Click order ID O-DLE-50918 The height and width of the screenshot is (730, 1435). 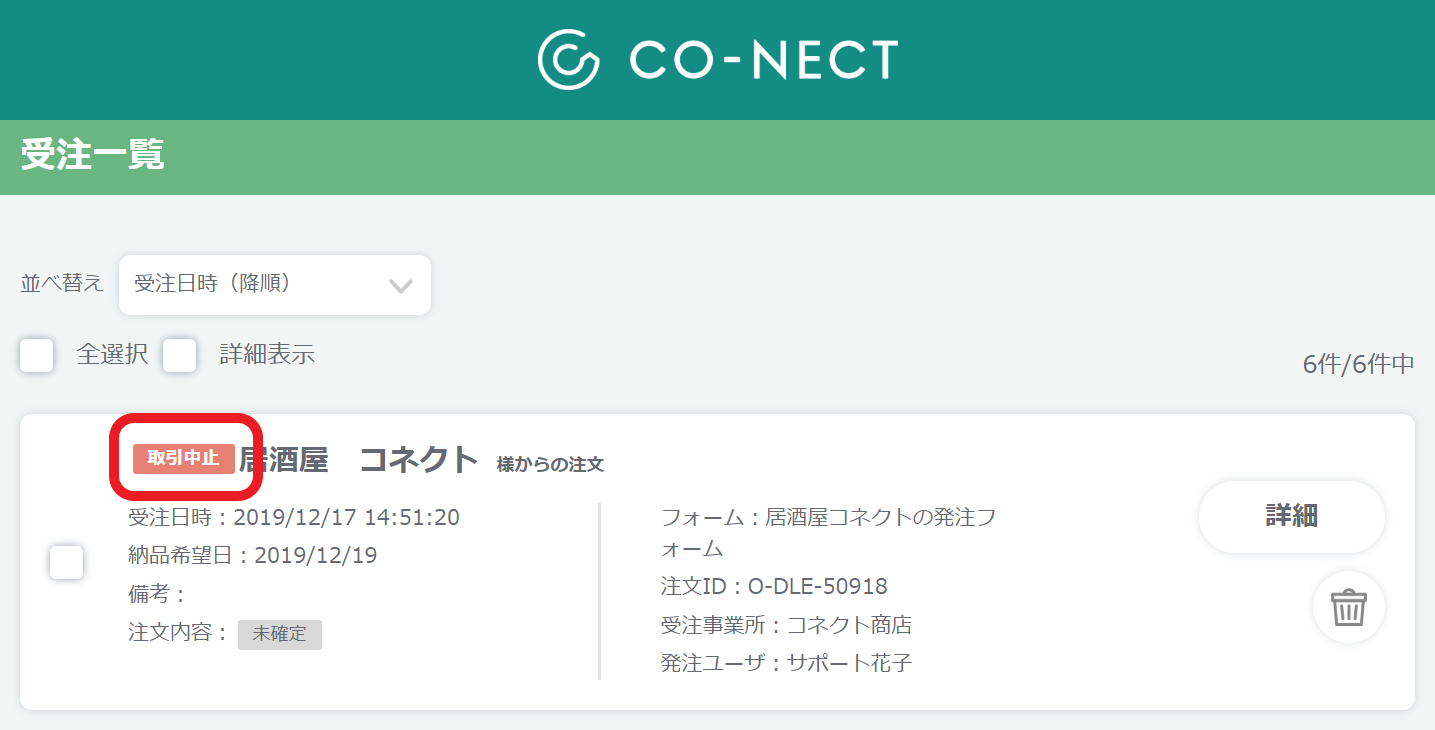click(x=818, y=587)
